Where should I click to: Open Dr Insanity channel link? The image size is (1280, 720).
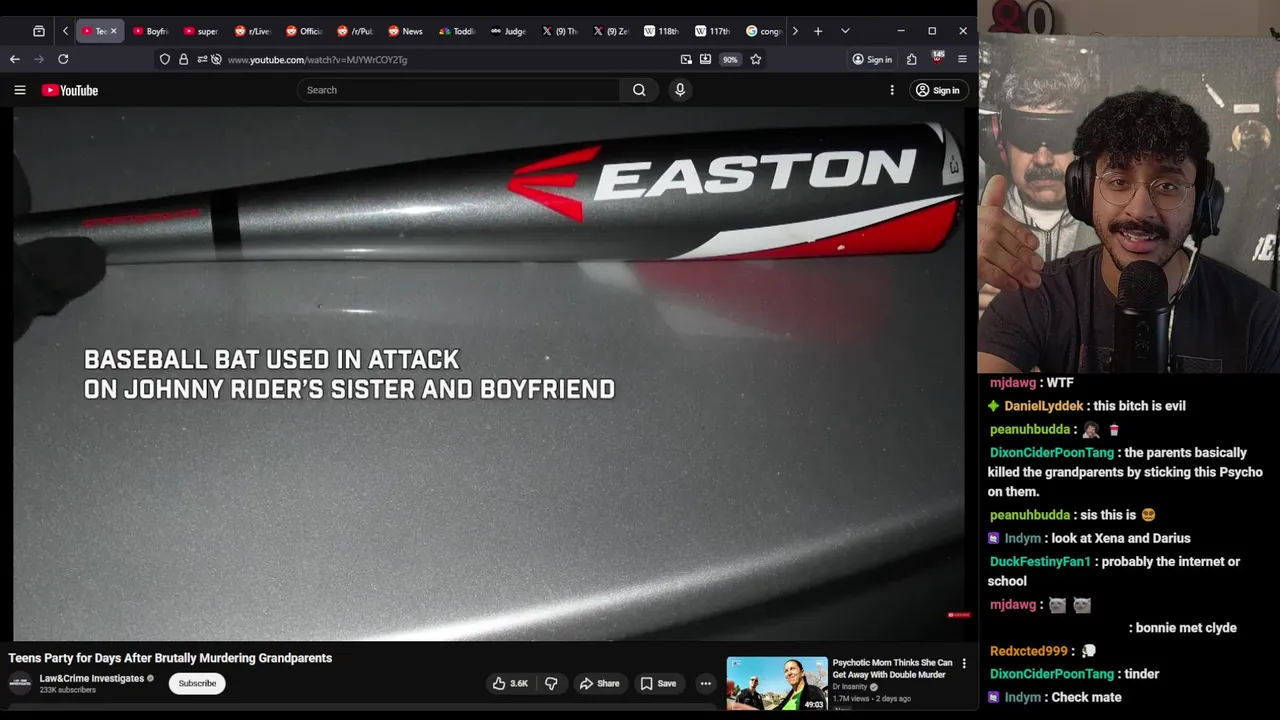851,687
